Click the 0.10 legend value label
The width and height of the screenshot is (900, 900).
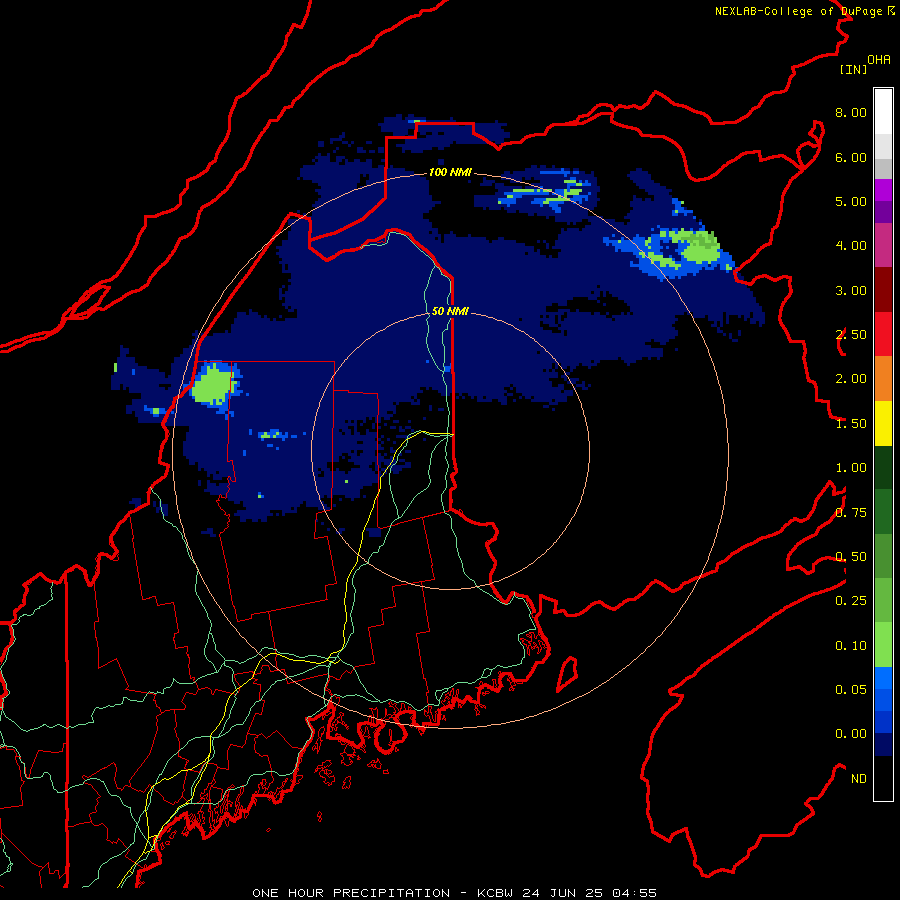[851, 646]
